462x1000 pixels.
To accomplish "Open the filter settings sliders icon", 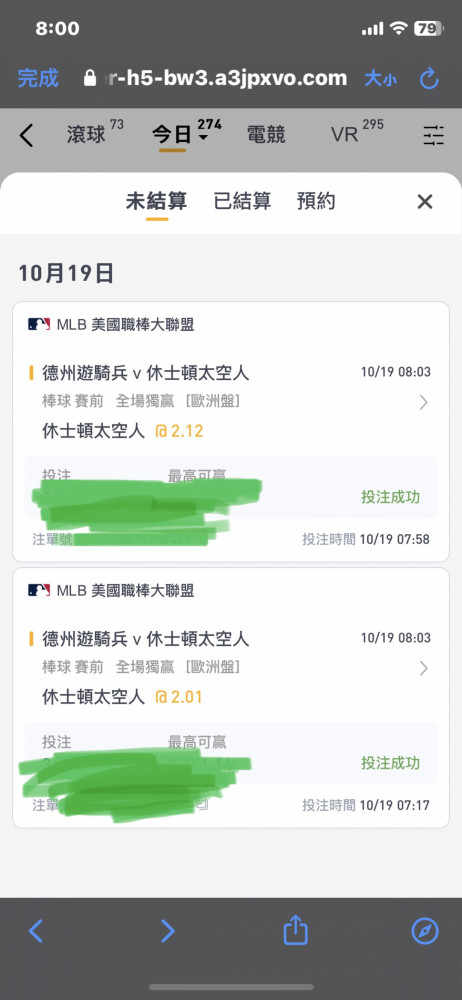I will [433, 135].
